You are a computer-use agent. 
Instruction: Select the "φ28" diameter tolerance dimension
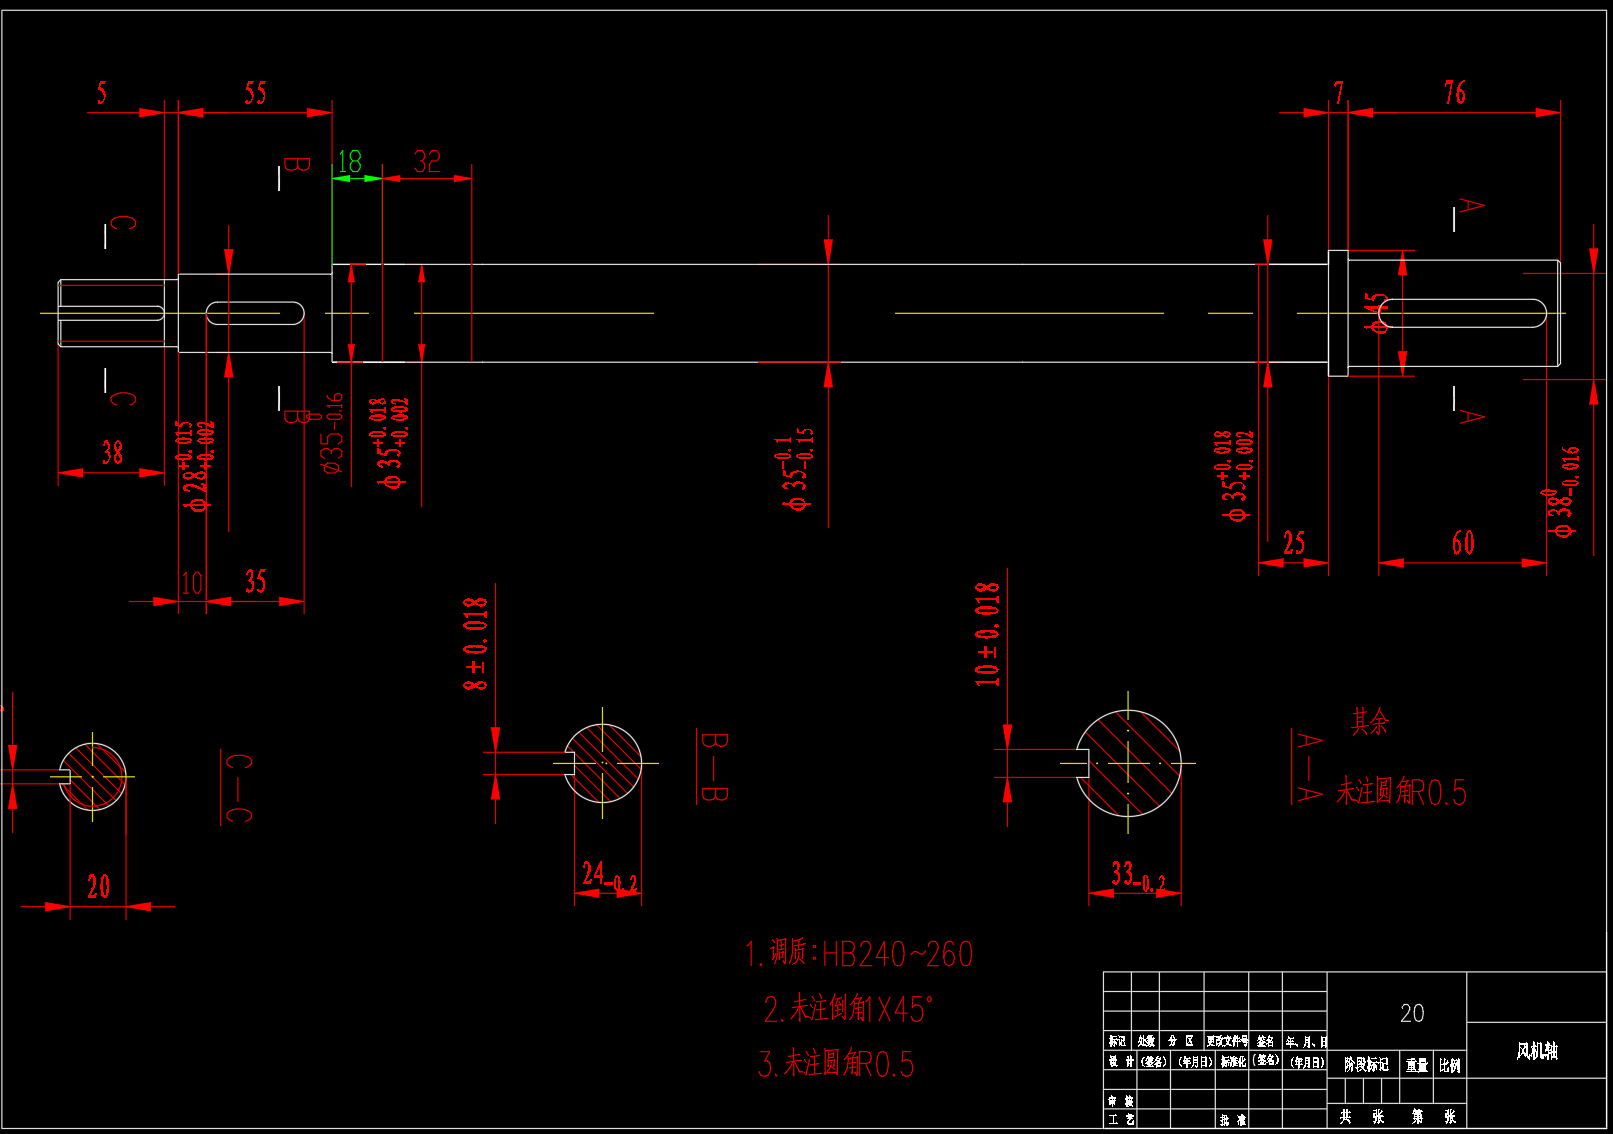[196, 466]
